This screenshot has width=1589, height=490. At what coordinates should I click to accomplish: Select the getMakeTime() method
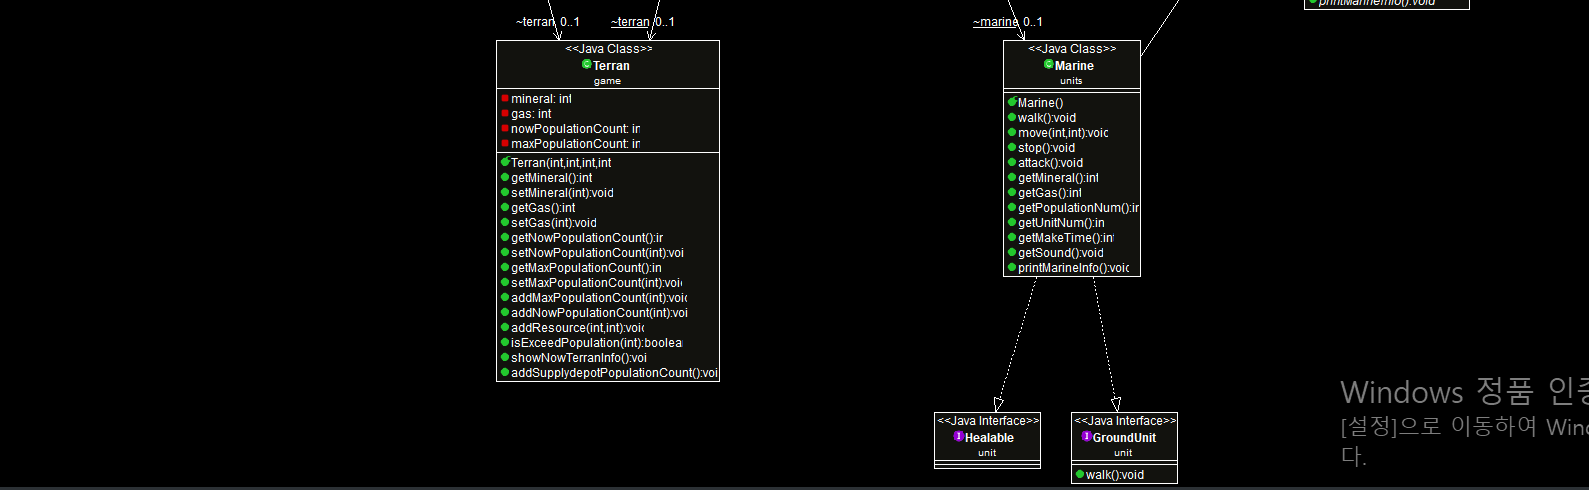coord(1066,238)
